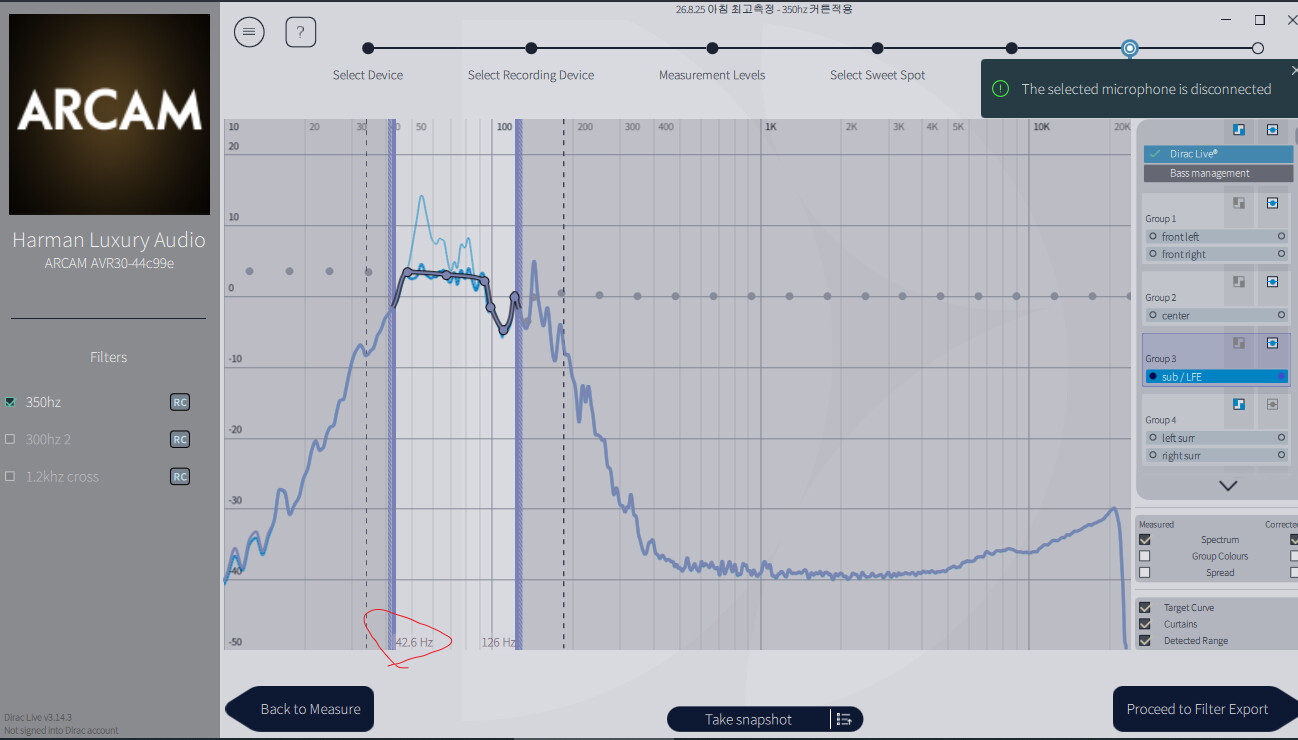Tick the 1.2khz cross filter checkbox
The width and height of the screenshot is (1298, 740).
[x=11, y=476]
